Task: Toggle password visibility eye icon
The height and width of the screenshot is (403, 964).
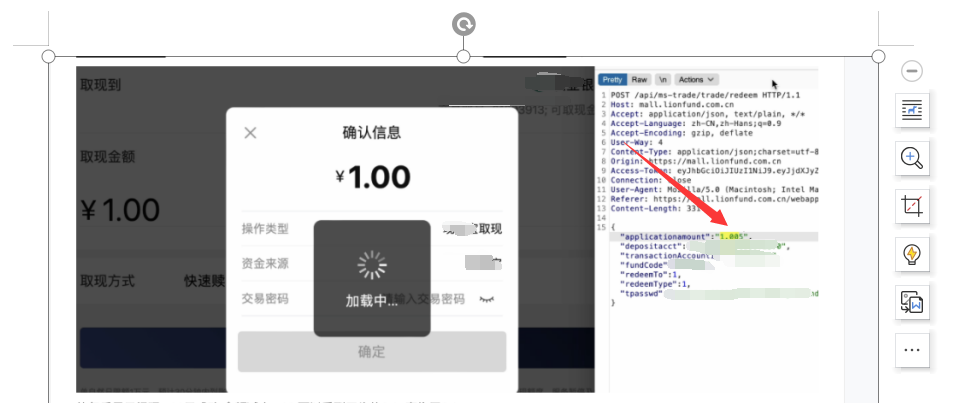Action: (x=487, y=299)
